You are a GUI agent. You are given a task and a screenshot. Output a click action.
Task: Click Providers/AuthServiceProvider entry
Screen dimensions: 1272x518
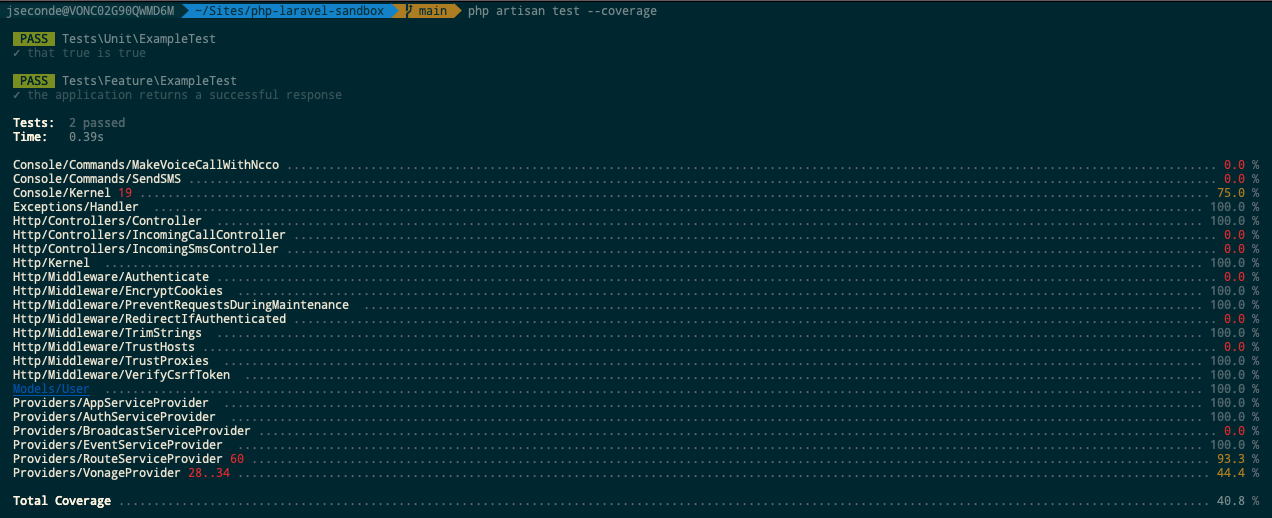[114, 417]
